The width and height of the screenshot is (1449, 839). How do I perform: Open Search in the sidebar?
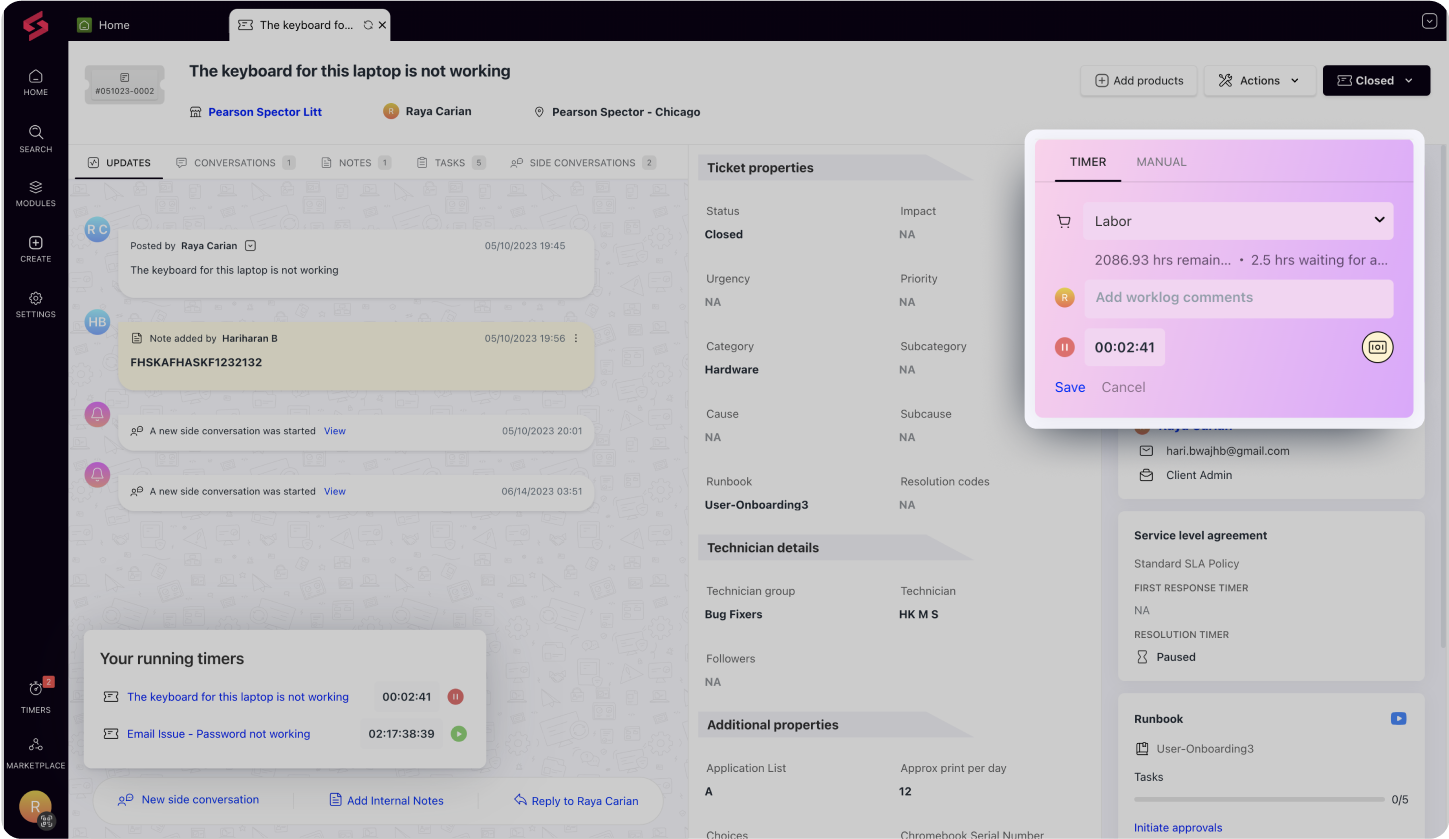[35, 138]
